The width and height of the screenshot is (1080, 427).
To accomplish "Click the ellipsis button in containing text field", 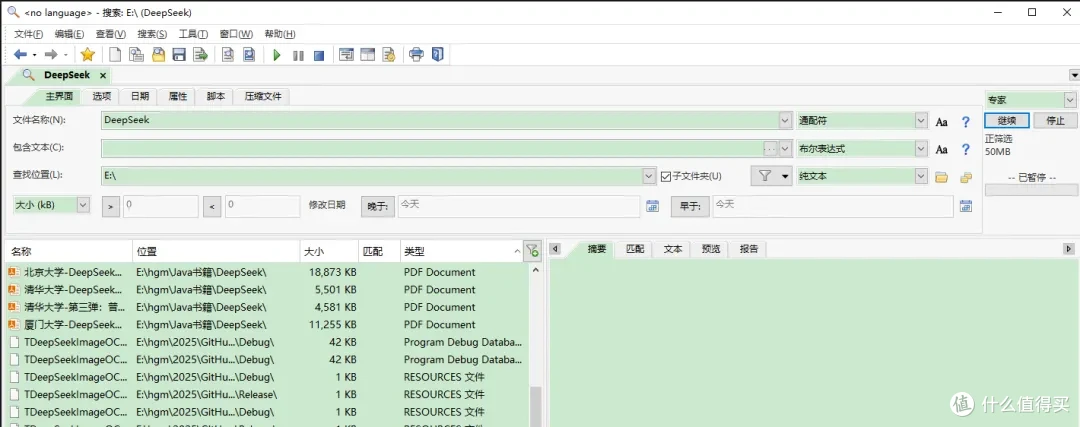I will coord(771,148).
